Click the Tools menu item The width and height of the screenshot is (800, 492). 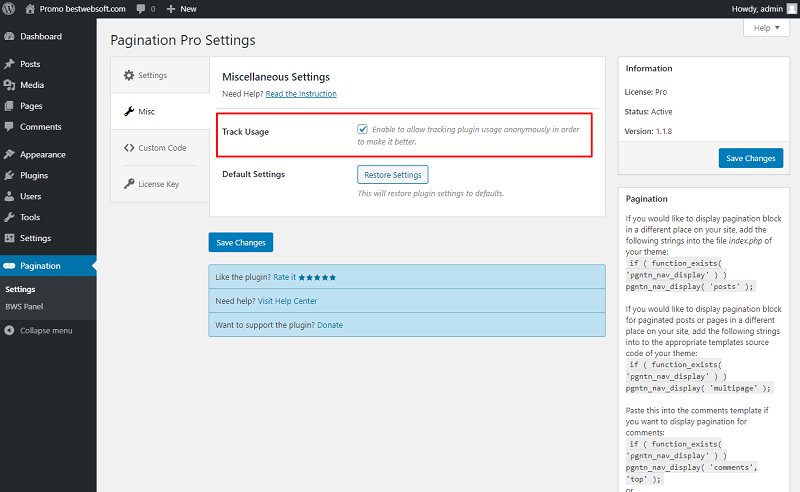48,217
